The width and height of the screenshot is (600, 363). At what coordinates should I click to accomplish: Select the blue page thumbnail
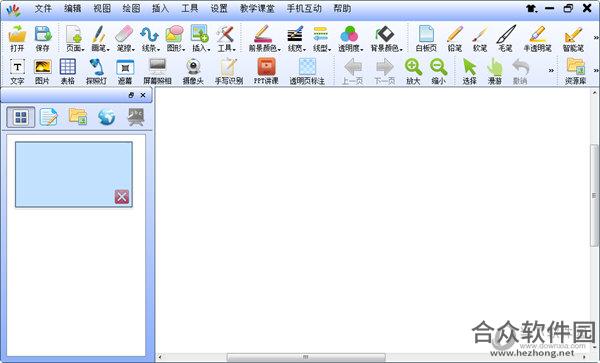tap(74, 174)
